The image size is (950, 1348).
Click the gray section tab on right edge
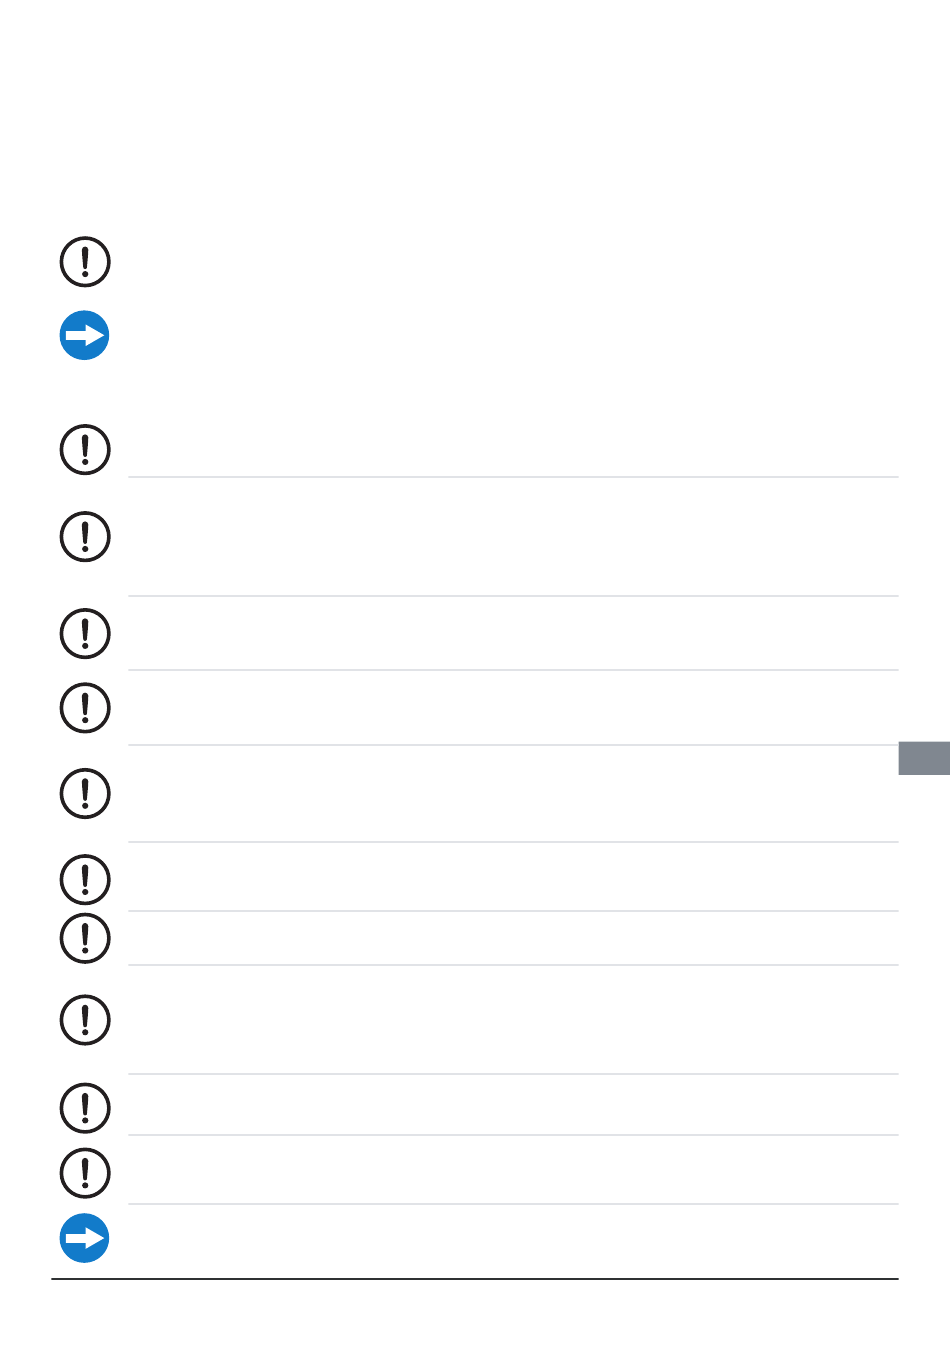pos(924,758)
